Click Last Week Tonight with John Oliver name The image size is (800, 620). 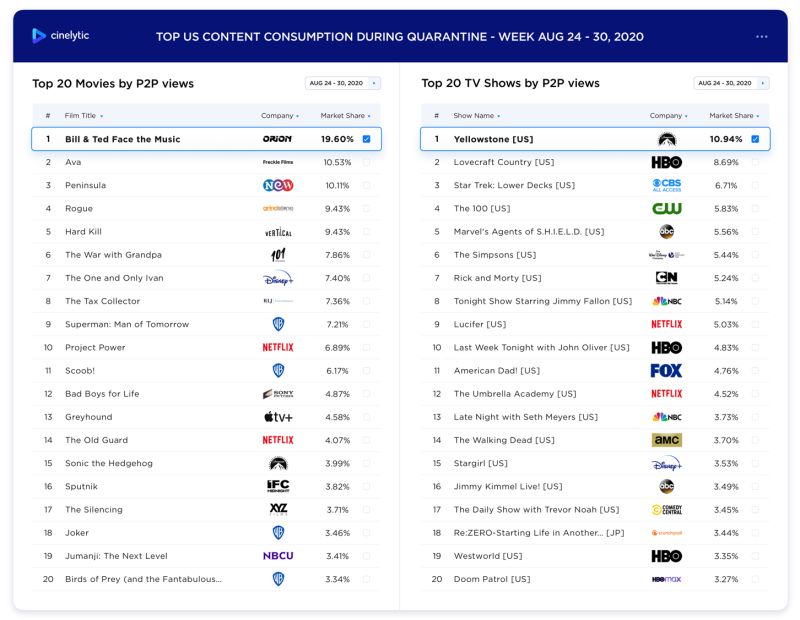pyautogui.click(x=541, y=348)
